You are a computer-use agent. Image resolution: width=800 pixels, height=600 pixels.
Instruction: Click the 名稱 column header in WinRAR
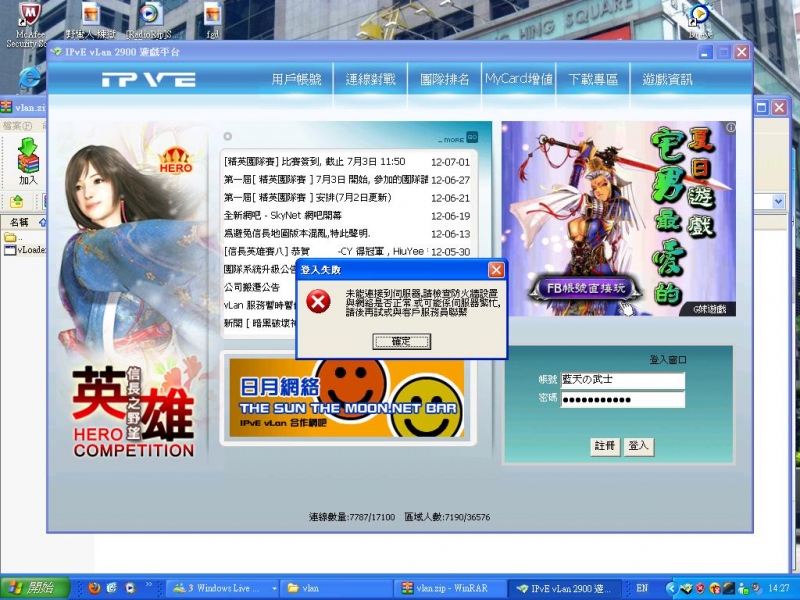pyautogui.click(x=19, y=222)
